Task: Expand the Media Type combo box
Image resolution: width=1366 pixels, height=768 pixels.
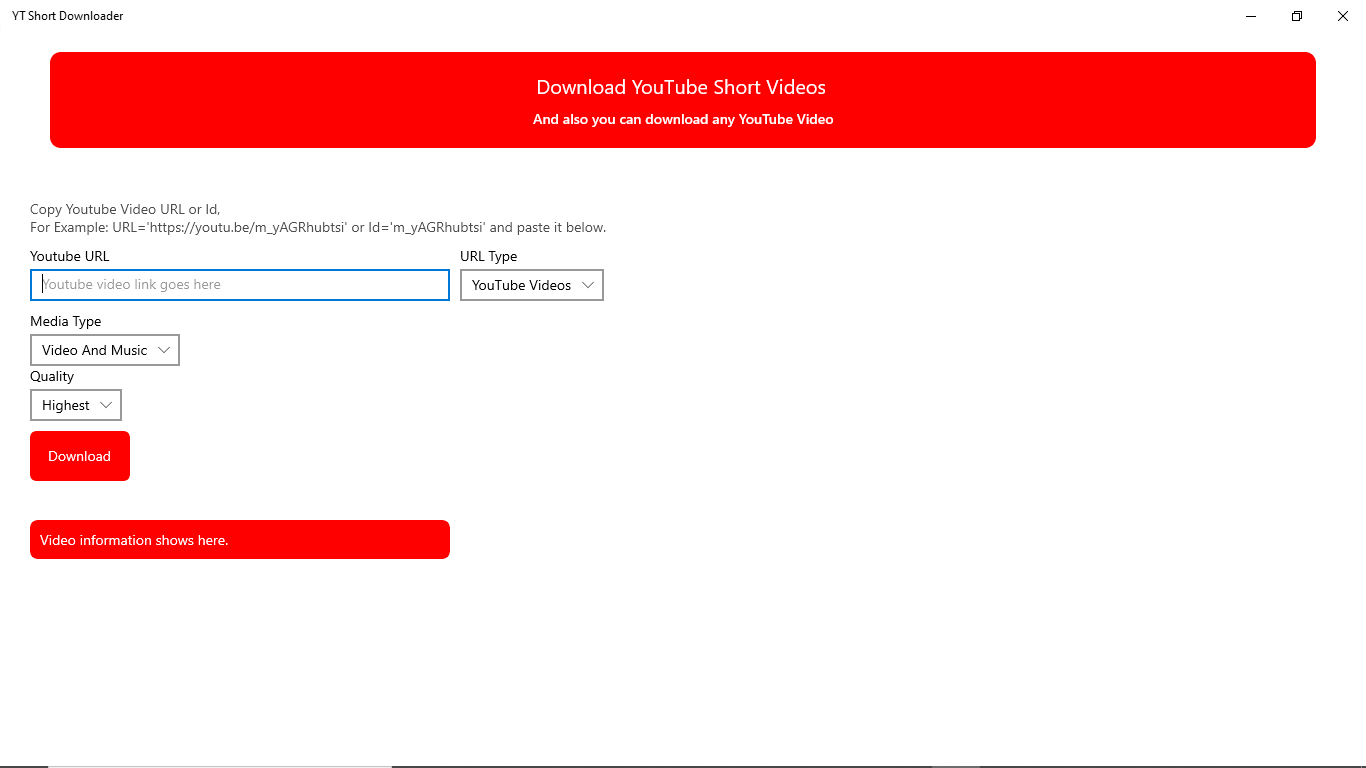Action: (x=105, y=350)
